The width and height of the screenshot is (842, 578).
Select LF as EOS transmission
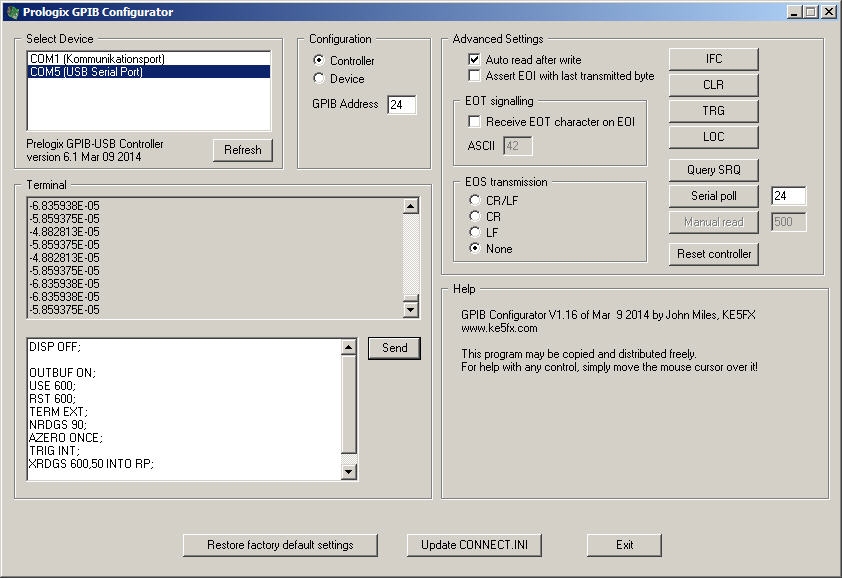point(475,233)
